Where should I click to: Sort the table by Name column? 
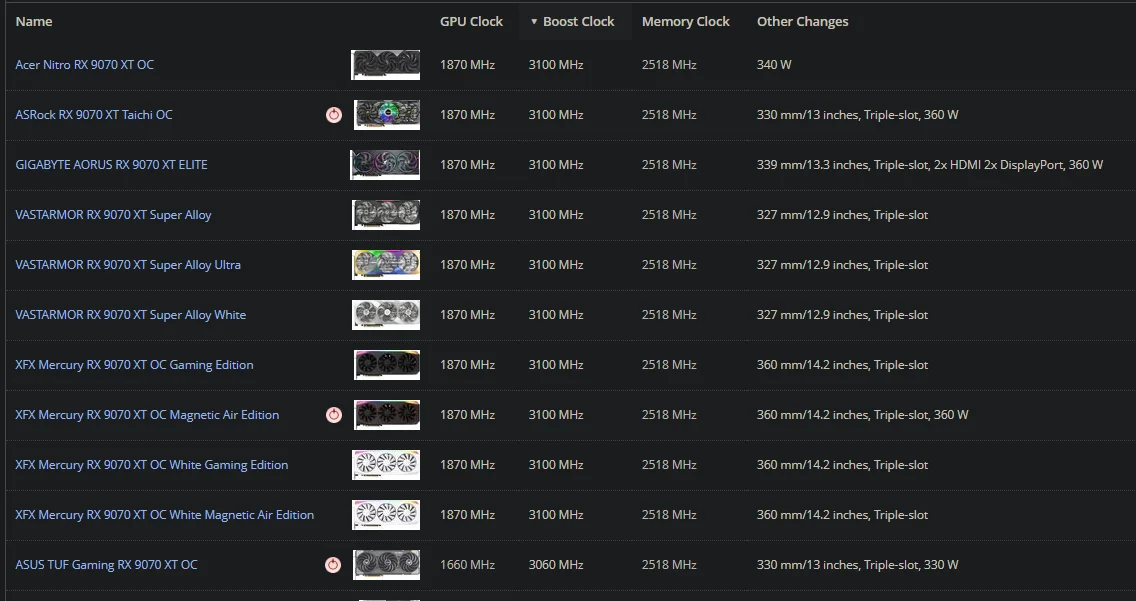pos(34,21)
